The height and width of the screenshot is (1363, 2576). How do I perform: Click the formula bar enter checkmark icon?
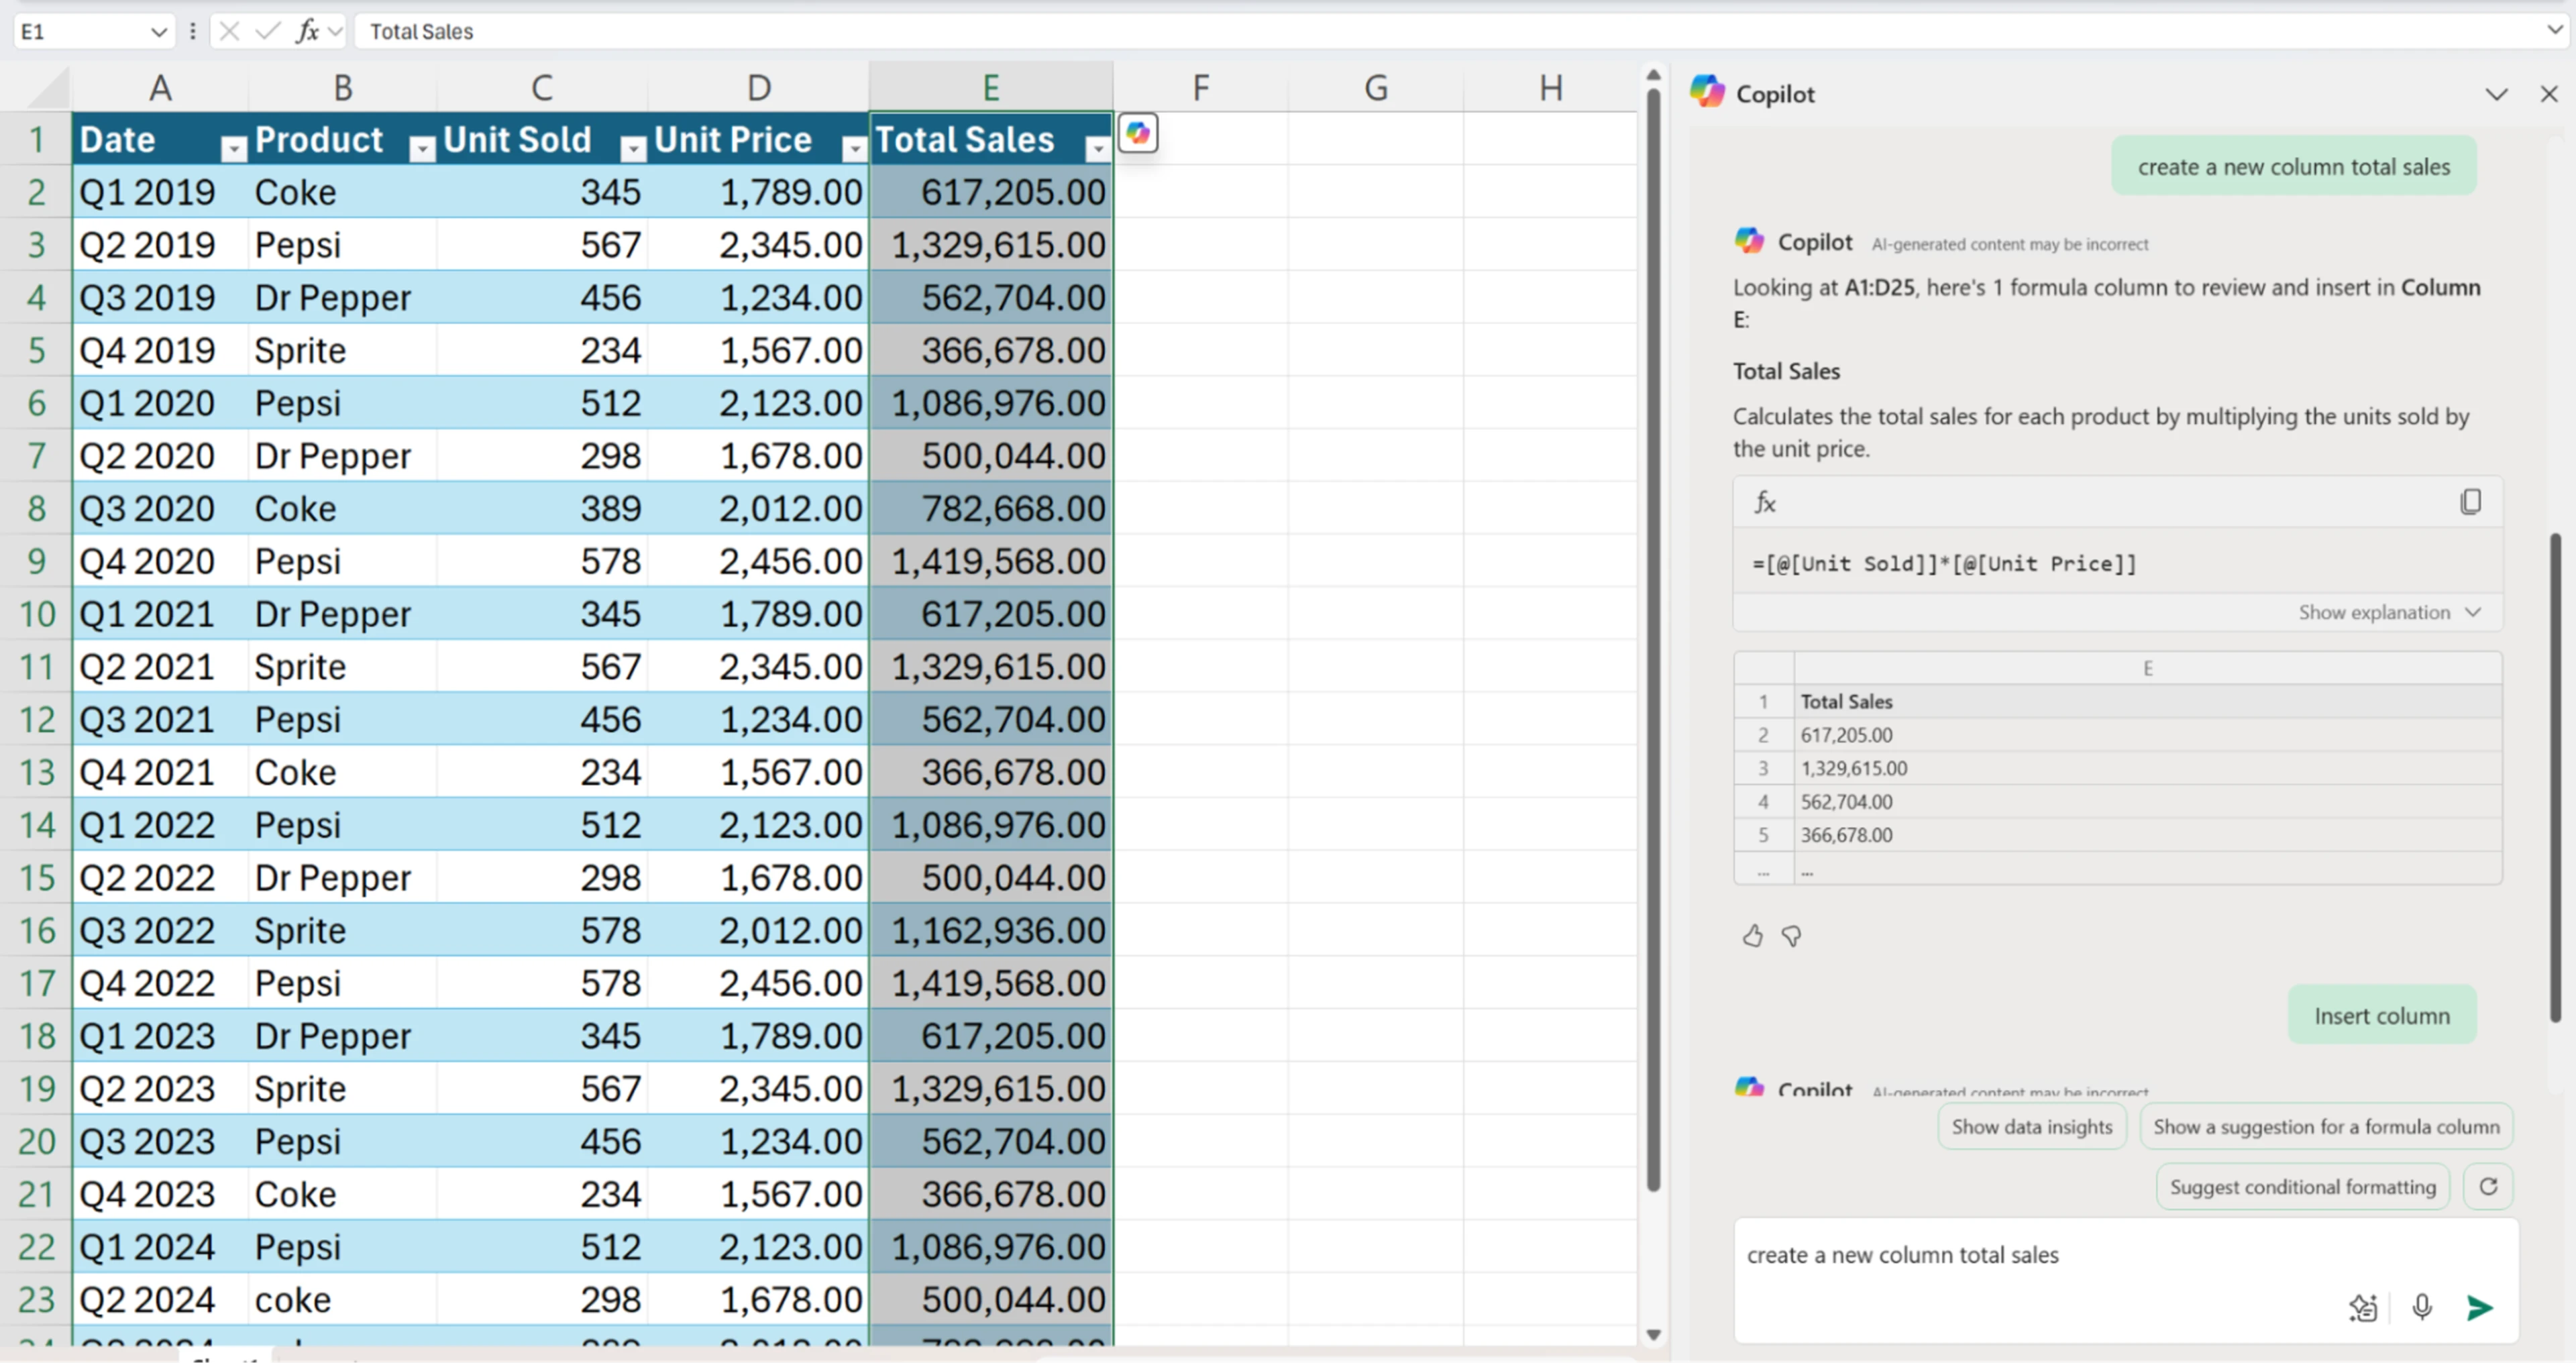[267, 31]
